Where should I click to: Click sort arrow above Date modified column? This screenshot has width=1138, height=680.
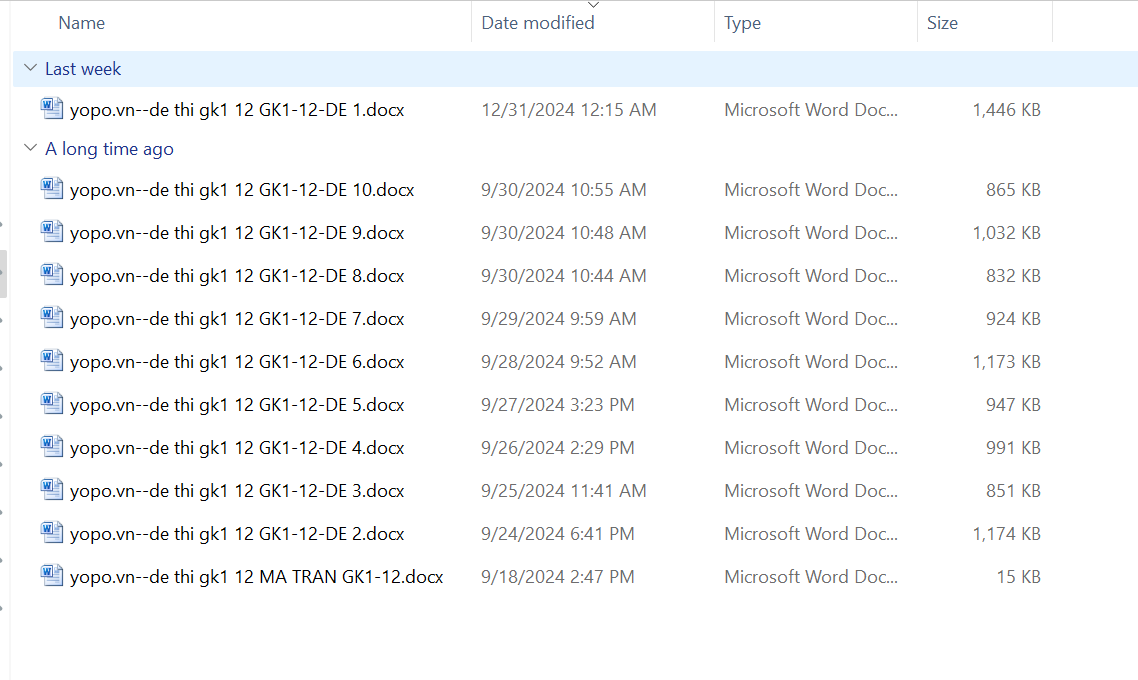pyautogui.click(x=593, y=6)
